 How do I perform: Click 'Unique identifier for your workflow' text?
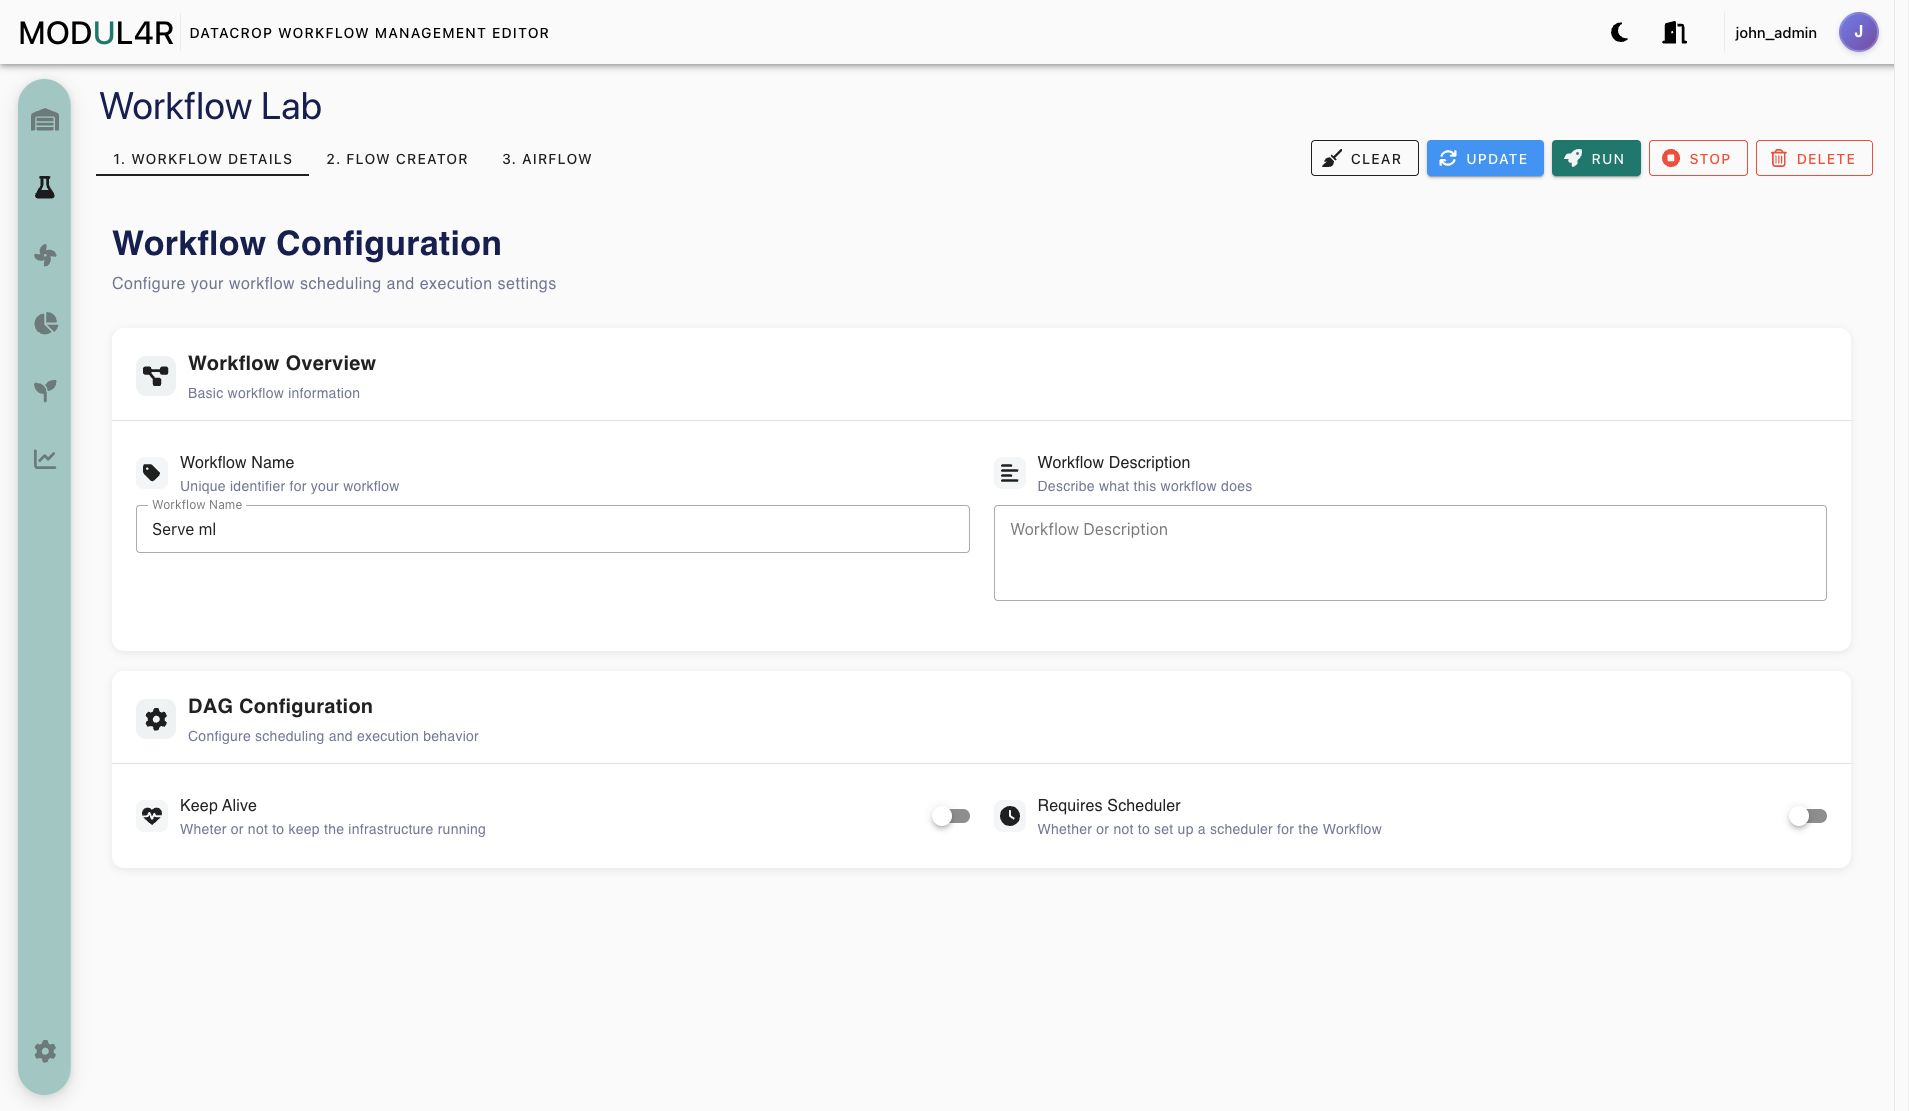(x=289, y=486)
